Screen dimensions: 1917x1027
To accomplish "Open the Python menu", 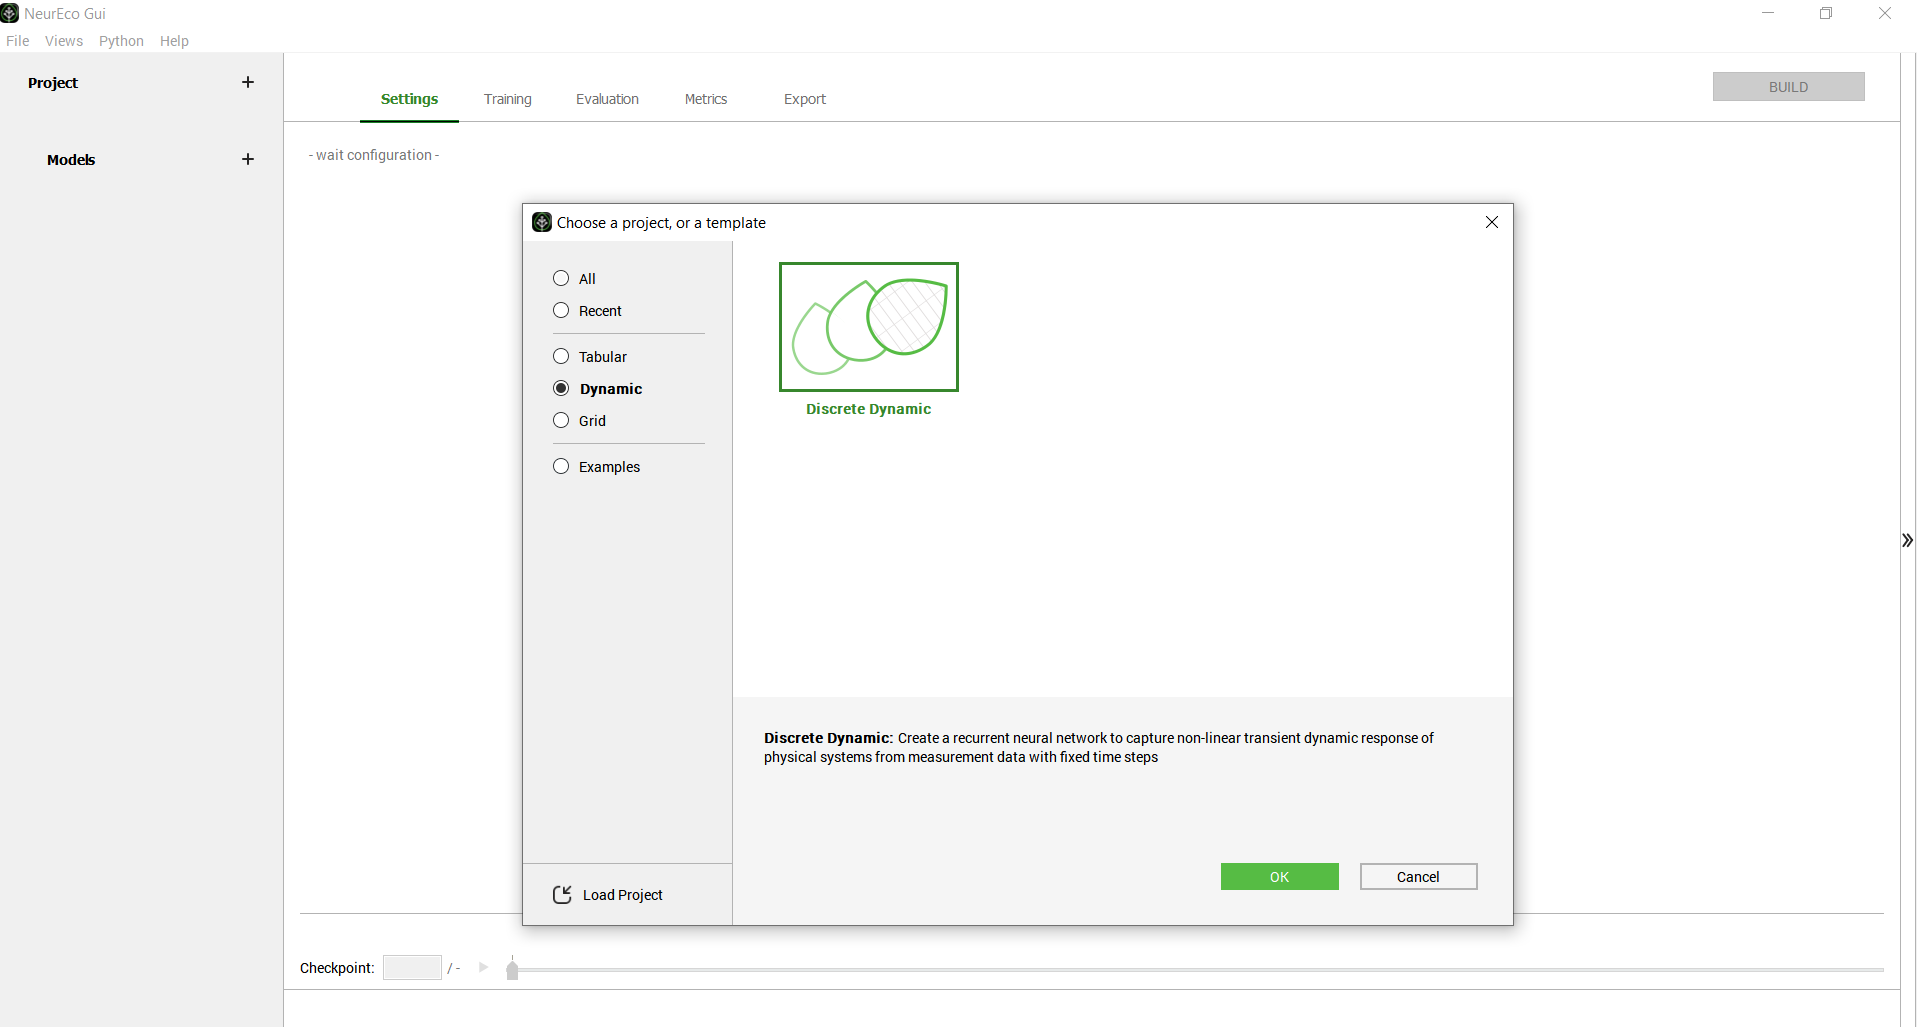I will pos(121,41).
